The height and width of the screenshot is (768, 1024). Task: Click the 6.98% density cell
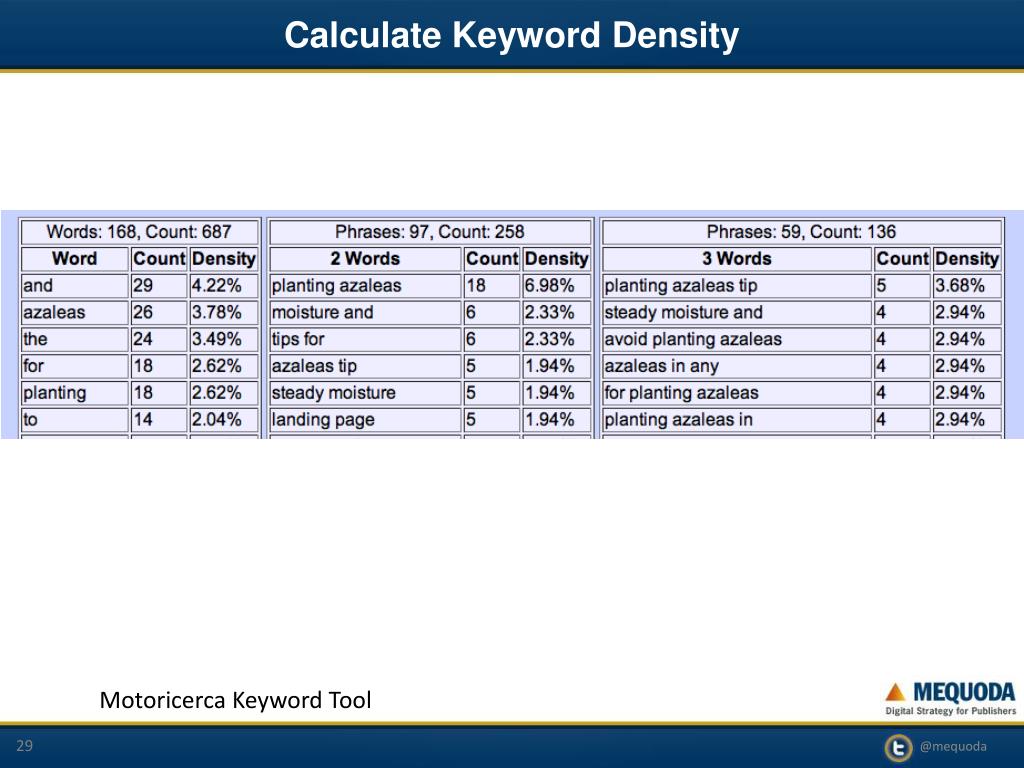pos(557,285)
